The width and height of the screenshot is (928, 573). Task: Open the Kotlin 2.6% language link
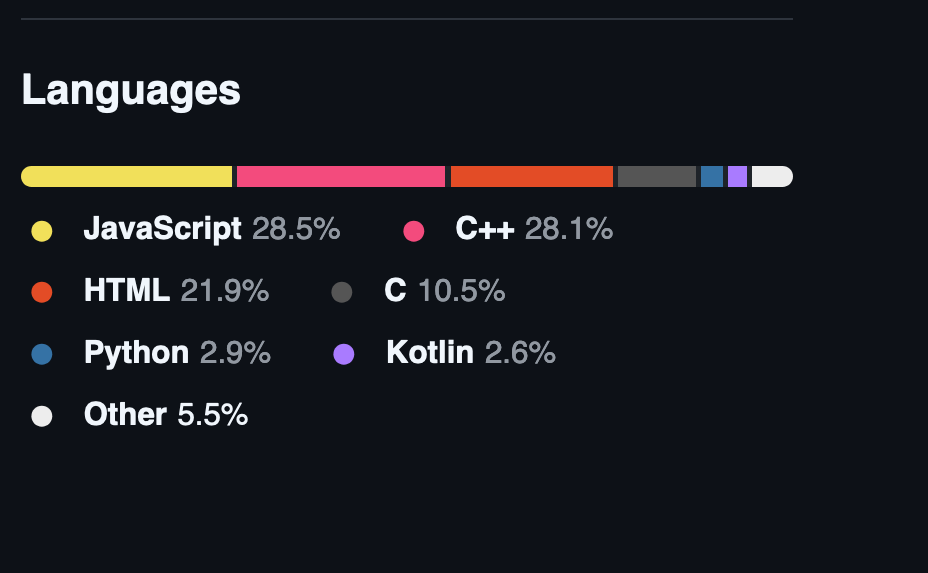point(470,352)
